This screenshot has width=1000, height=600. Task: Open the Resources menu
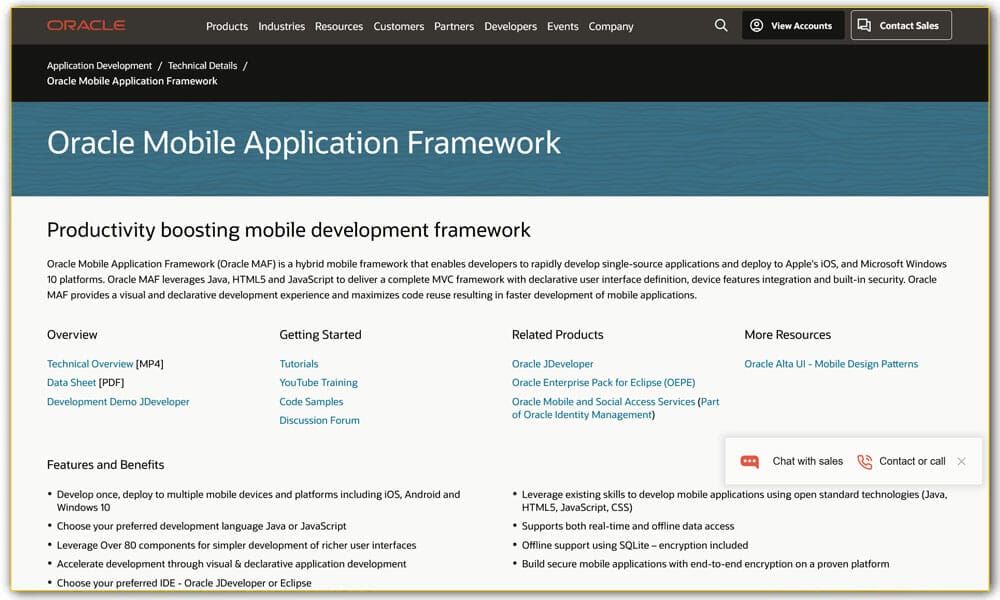point(339,27)
